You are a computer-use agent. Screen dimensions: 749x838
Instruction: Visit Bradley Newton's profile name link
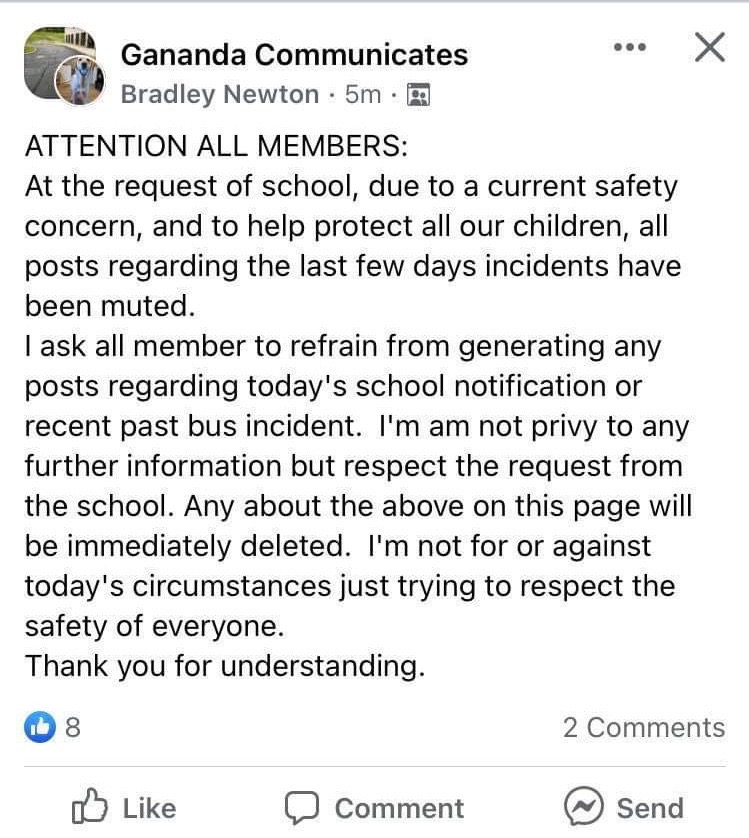pyautogui.click(x=220, y=95)
